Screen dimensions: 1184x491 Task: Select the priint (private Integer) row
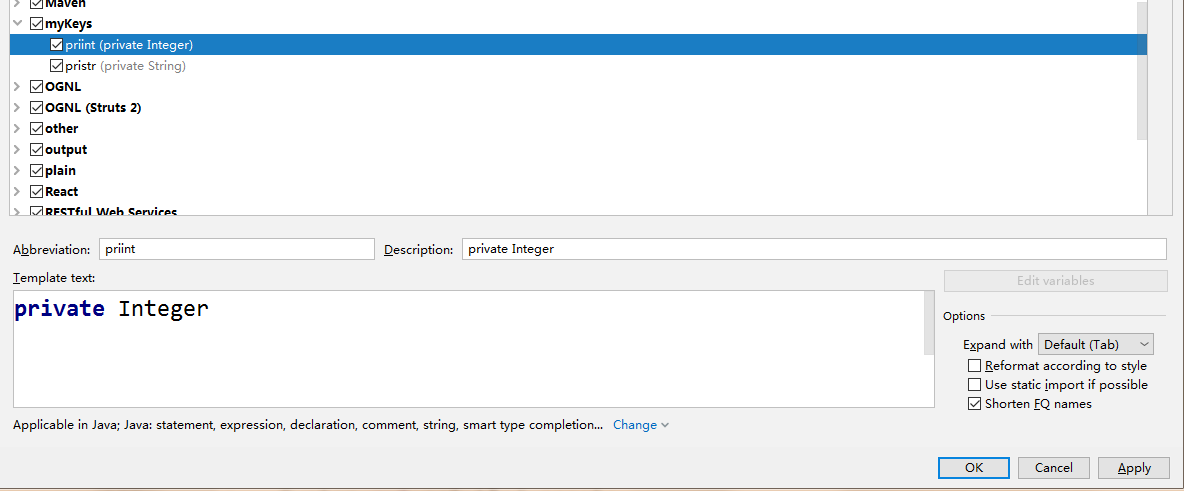pos(578,45)
